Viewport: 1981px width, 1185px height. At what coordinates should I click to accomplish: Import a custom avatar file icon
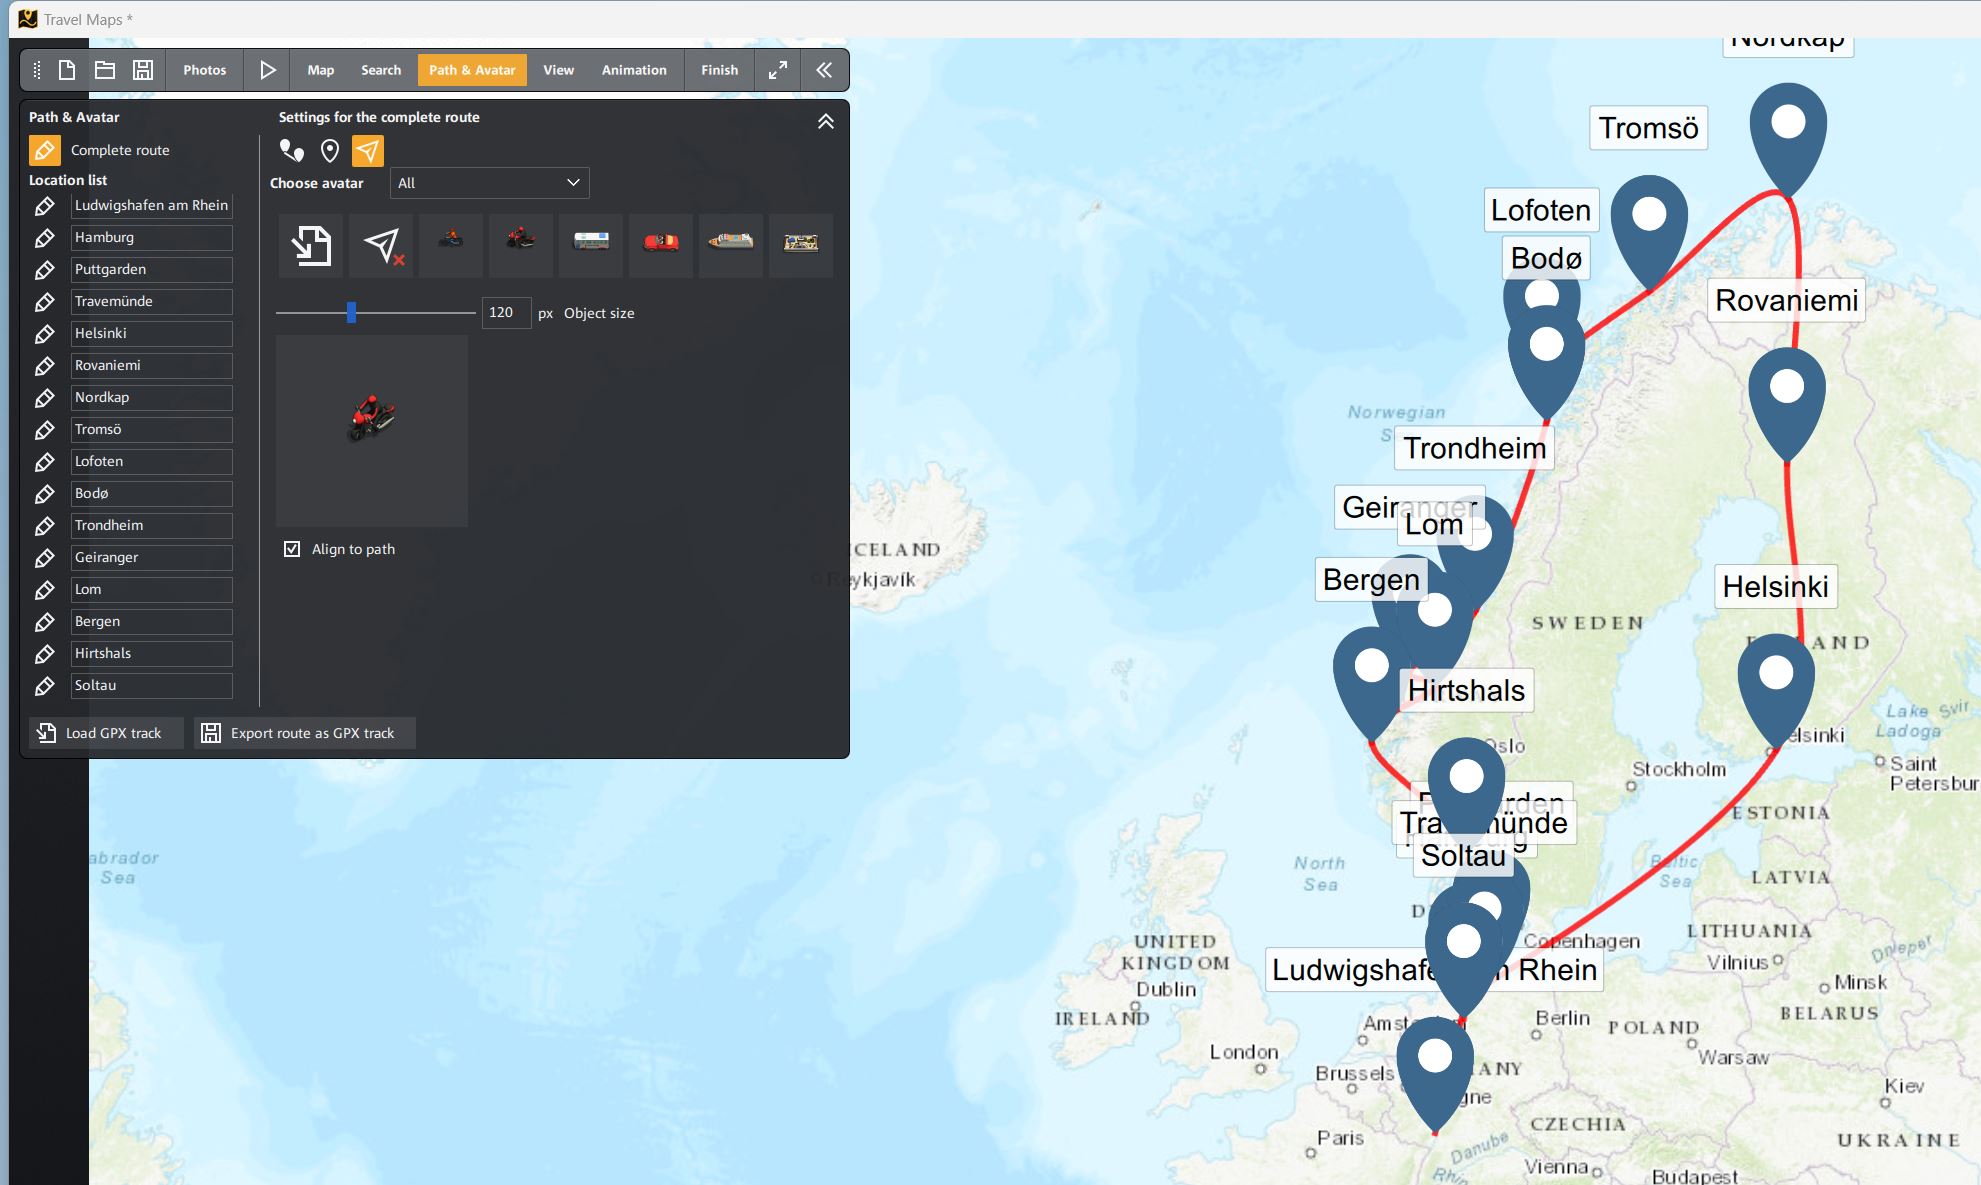tap(311, 245)
